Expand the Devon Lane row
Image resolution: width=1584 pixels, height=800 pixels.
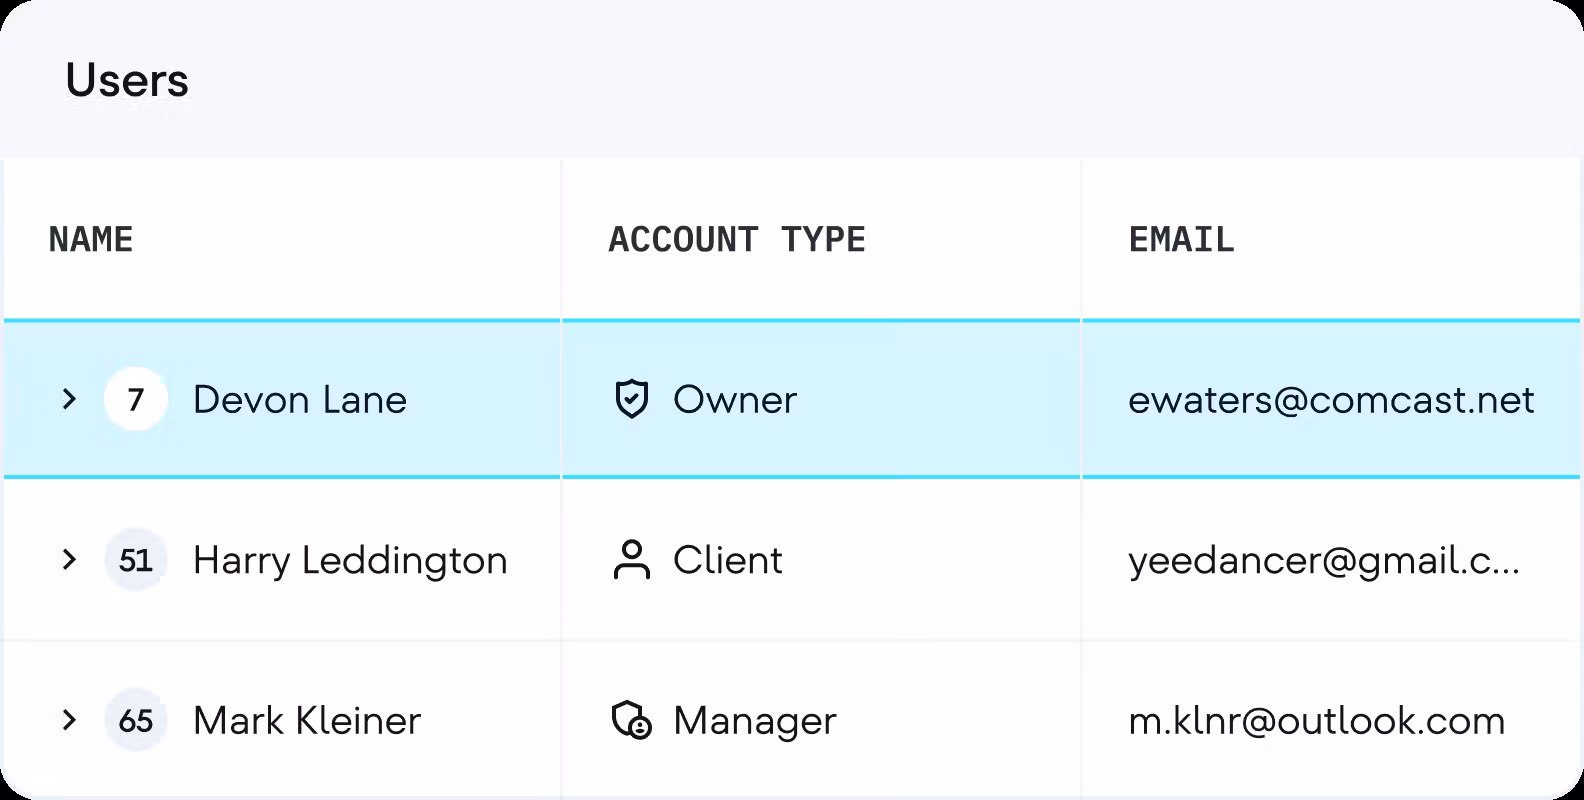point(69,400)
